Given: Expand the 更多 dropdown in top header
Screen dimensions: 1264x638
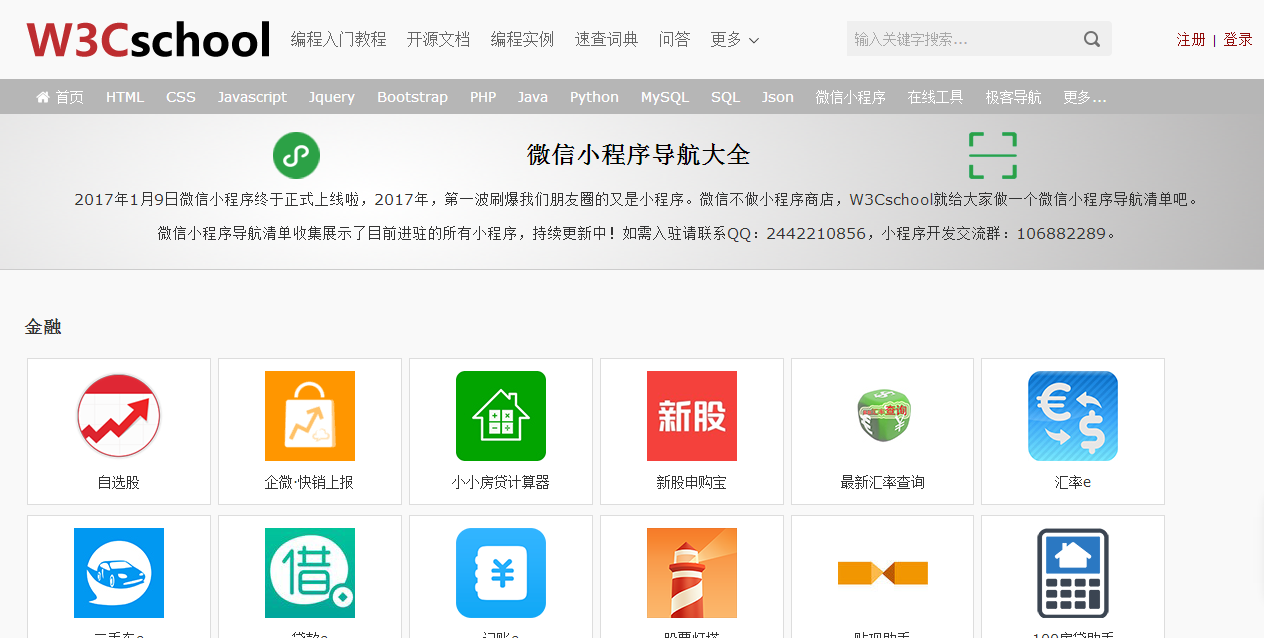Looking at the screenshot, I should click(x=735, y=39).
